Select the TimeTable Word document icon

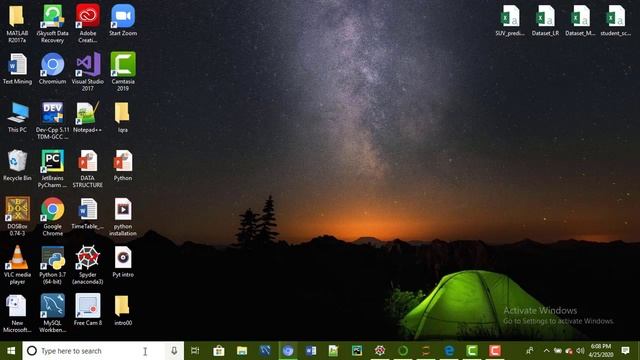(88, 209)
